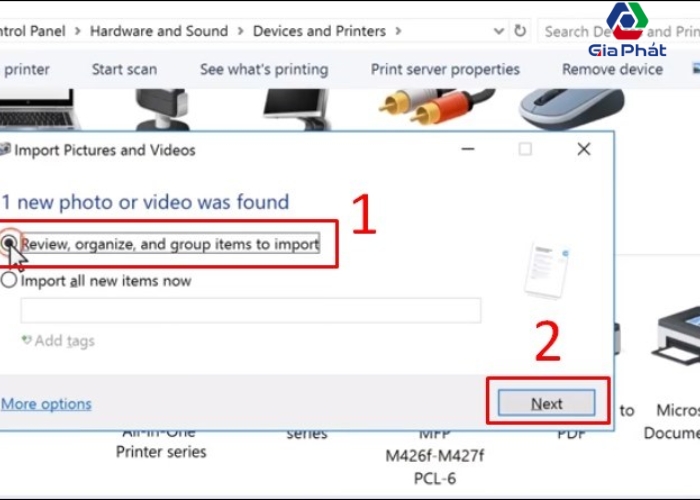
Task: Open the More options link
Action: pos(46,404)
